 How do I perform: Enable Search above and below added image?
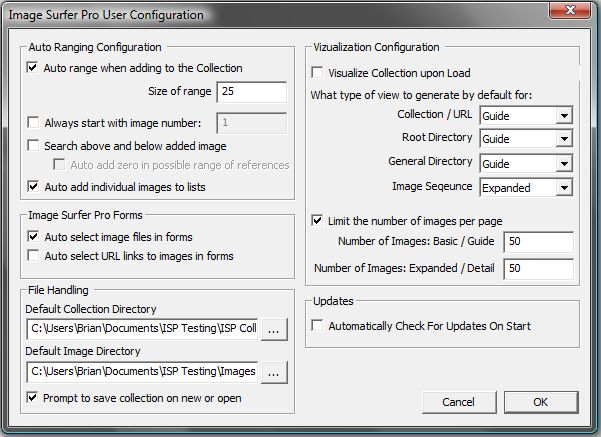click(x=33, y=146)
